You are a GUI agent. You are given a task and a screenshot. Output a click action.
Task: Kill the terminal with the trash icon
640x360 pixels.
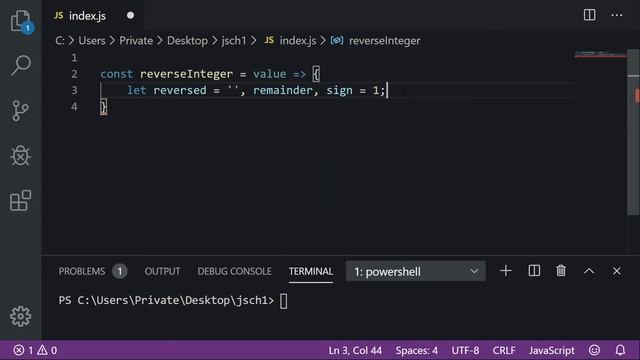[561, 271]
